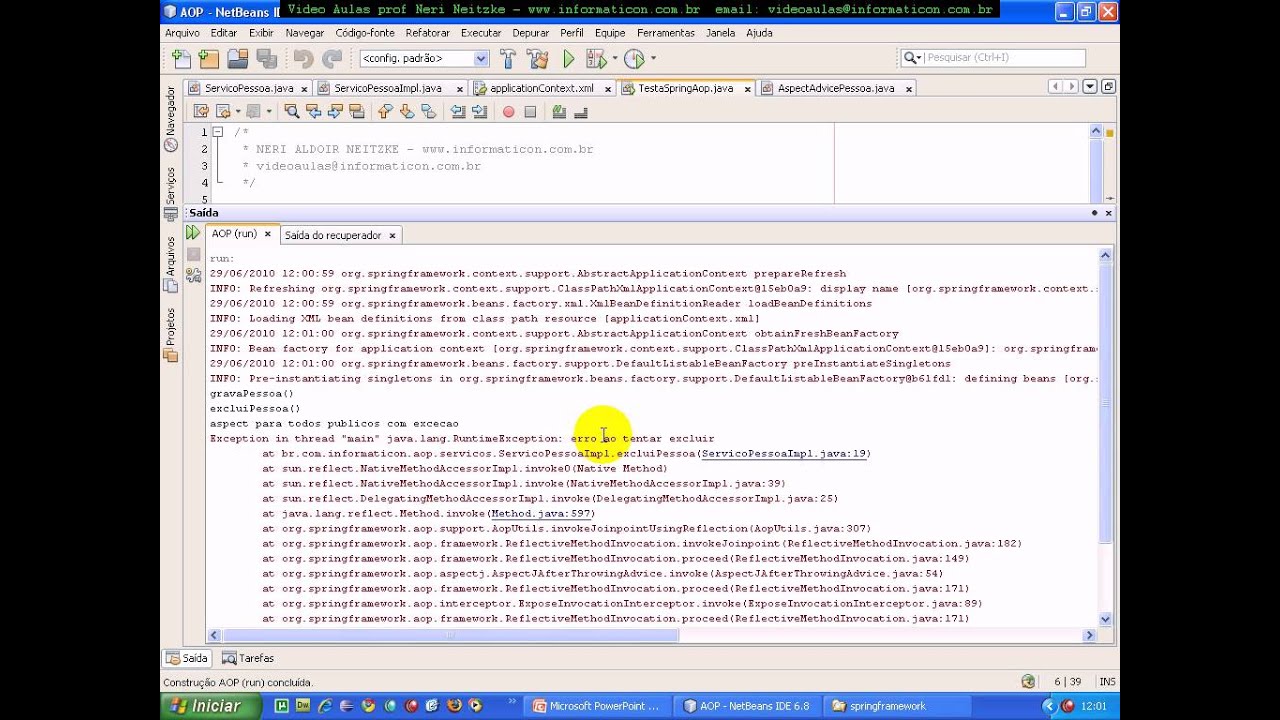Switch to the applicationContext.xml tab

pos(541,88)
